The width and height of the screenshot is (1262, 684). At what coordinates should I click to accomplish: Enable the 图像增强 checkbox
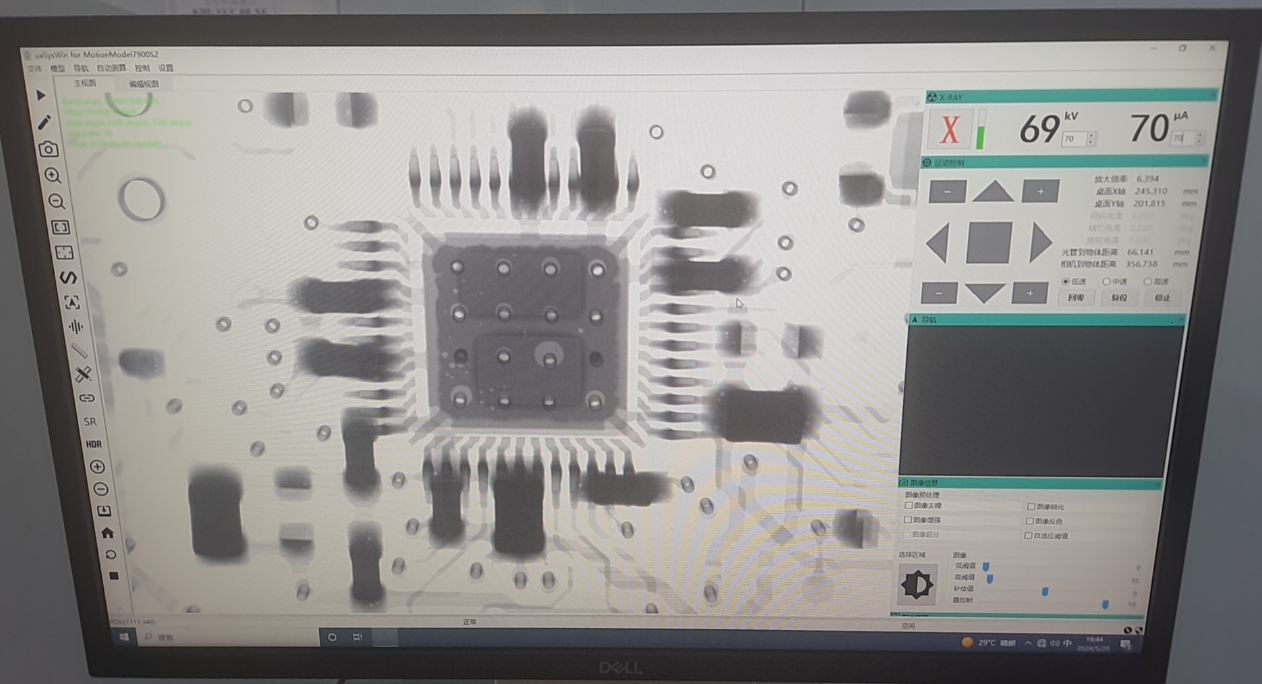coord(908,520)
